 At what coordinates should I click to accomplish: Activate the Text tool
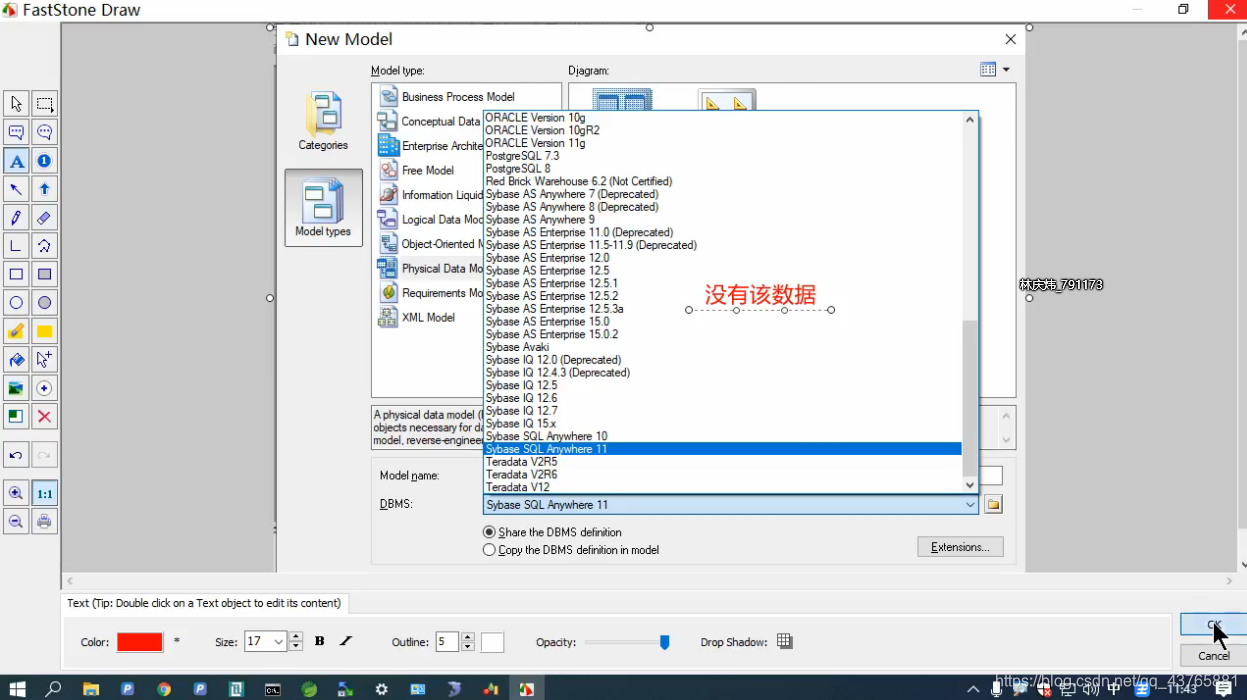[16, 160]
